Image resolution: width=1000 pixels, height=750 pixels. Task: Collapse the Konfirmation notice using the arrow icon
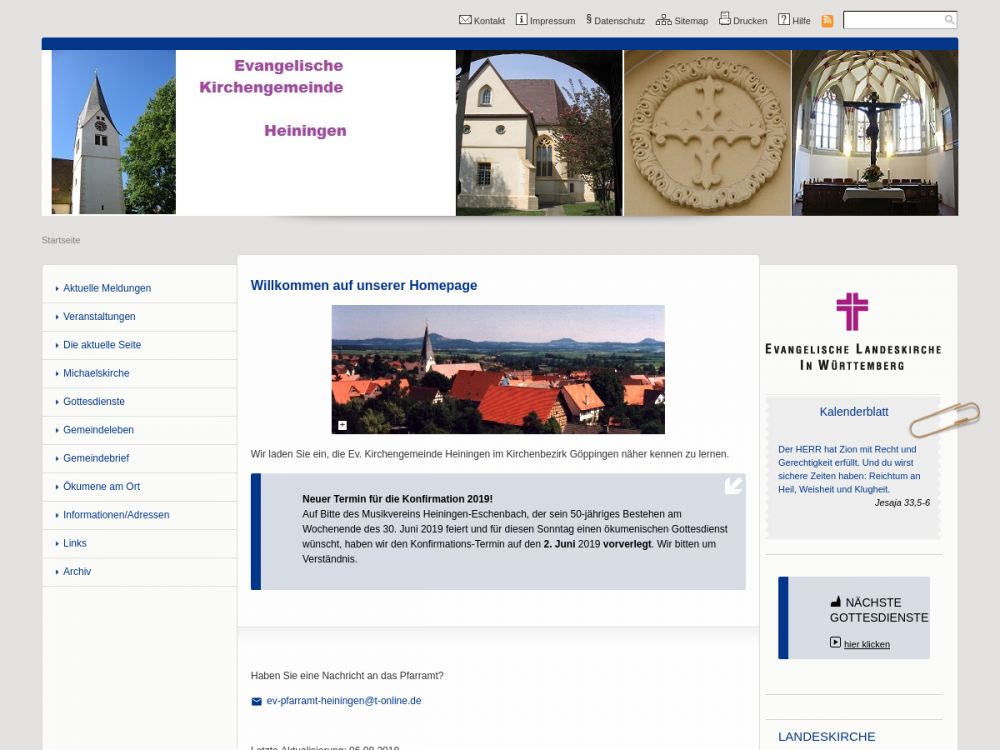pos(733,486)
